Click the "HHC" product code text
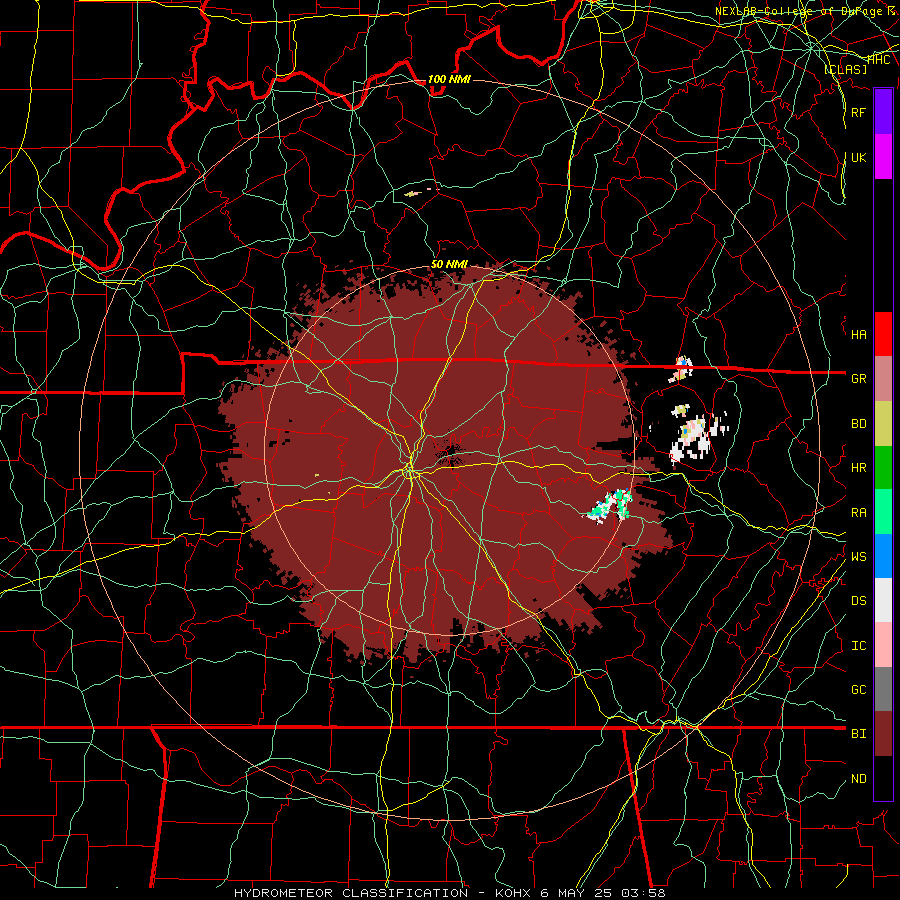This screenshot has height=900, width=900. [x=879, y=60]
